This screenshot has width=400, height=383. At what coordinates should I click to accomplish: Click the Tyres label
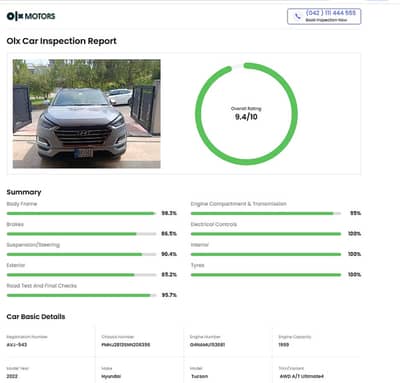[197, 265]
